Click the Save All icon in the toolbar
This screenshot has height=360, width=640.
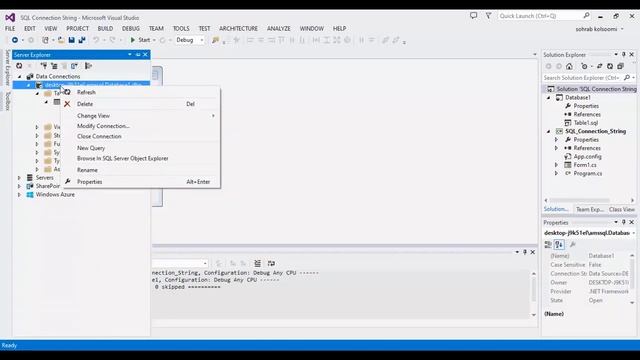[x=82, y=40]
